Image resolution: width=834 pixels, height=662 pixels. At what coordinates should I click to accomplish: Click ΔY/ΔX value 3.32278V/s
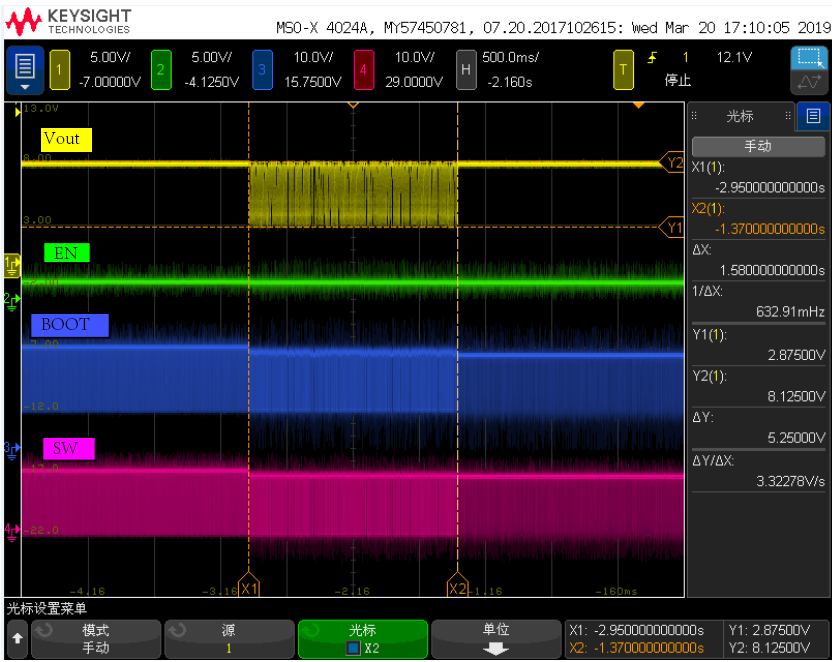coord(790,481)
